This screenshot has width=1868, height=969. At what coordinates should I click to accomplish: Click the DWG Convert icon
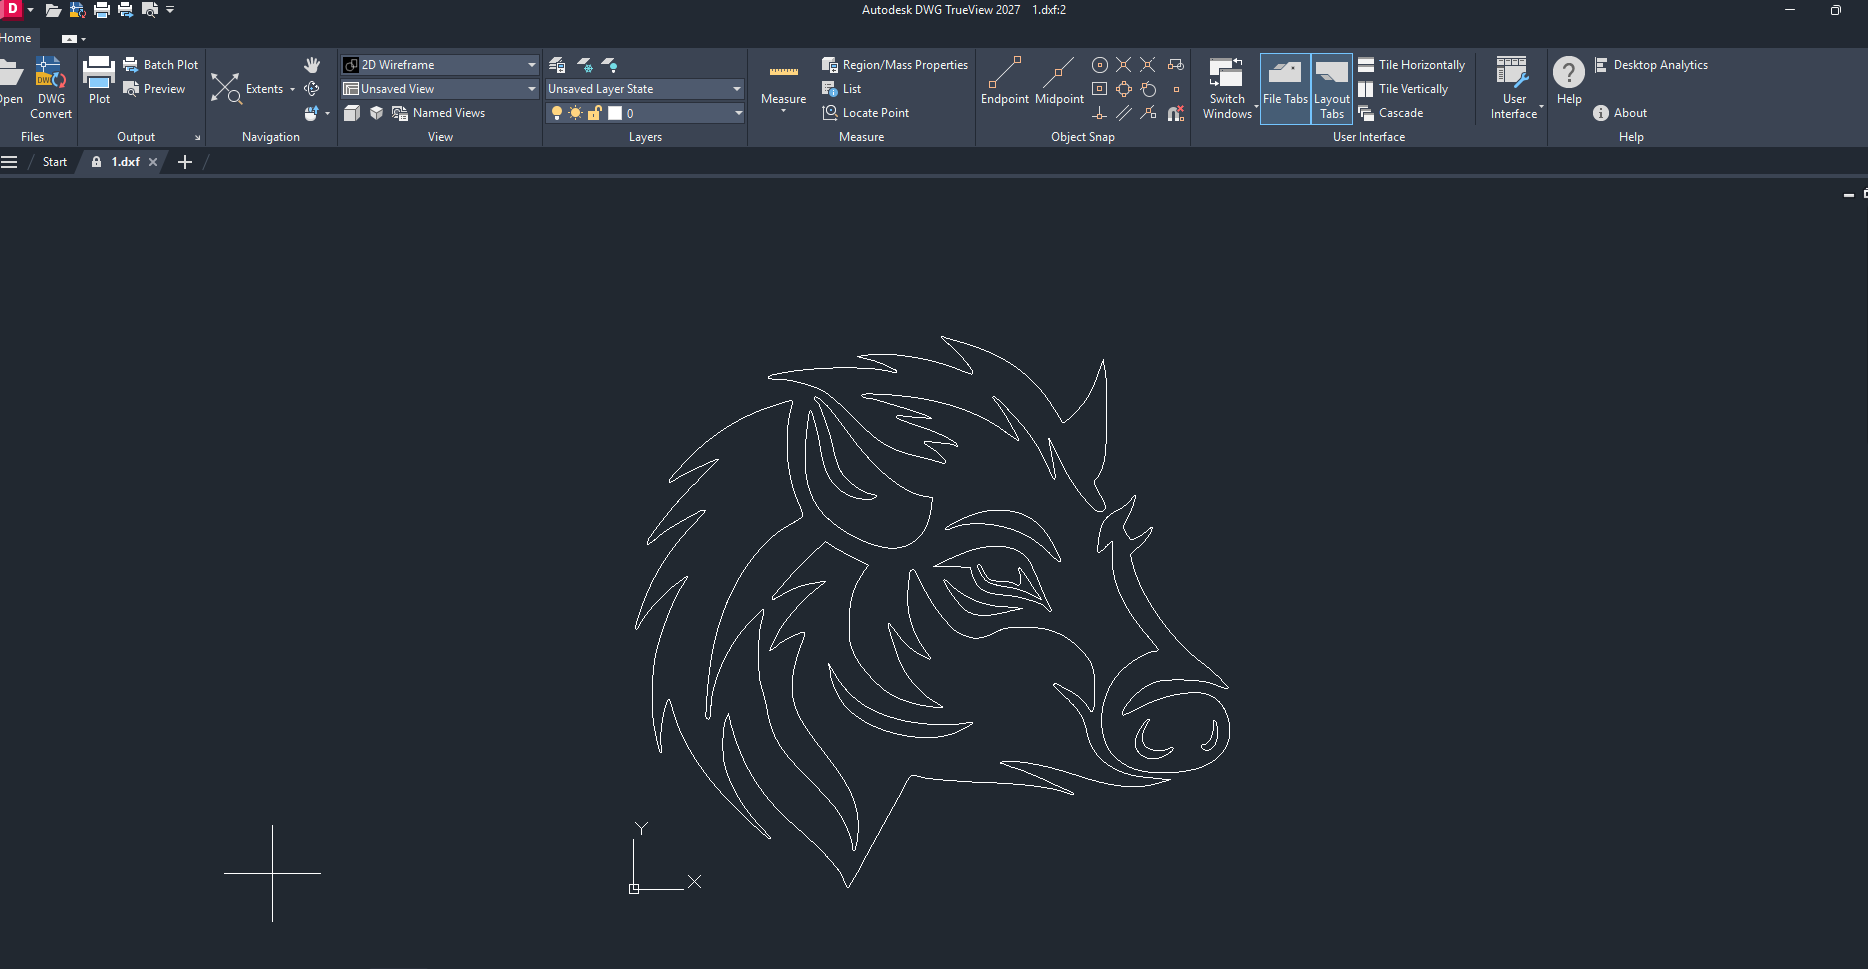50,75
